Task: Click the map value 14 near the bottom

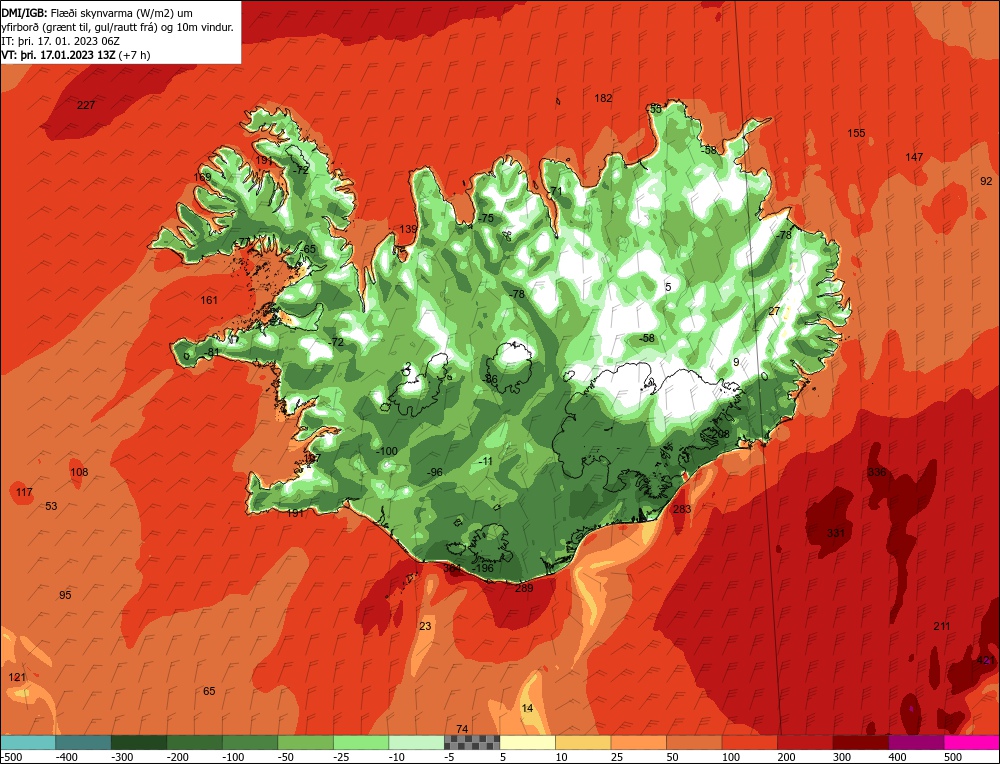Action: [x=527, y=709]
